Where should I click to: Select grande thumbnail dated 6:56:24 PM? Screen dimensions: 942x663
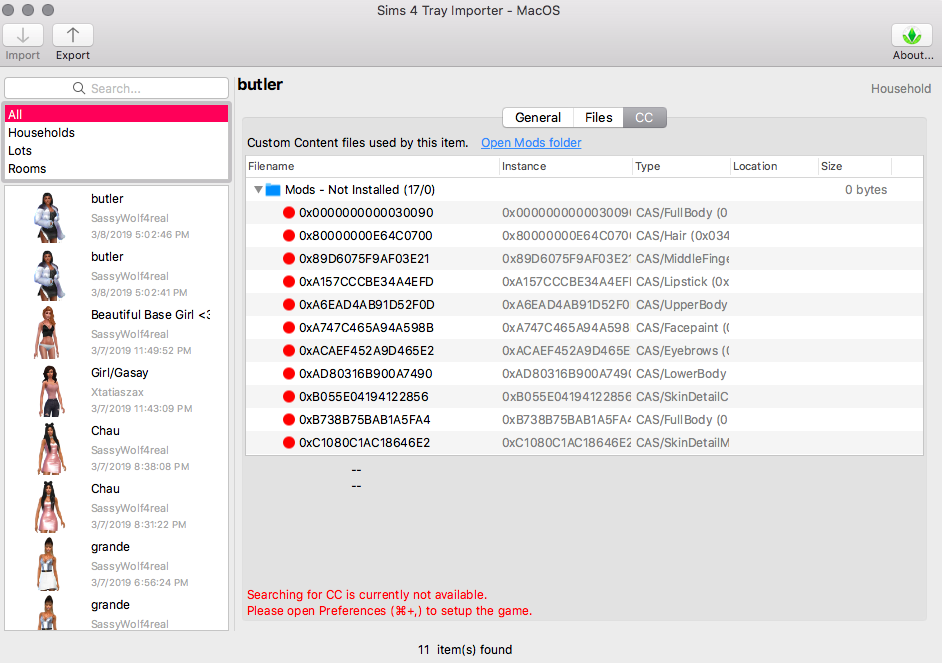click(x=48, y=565)
